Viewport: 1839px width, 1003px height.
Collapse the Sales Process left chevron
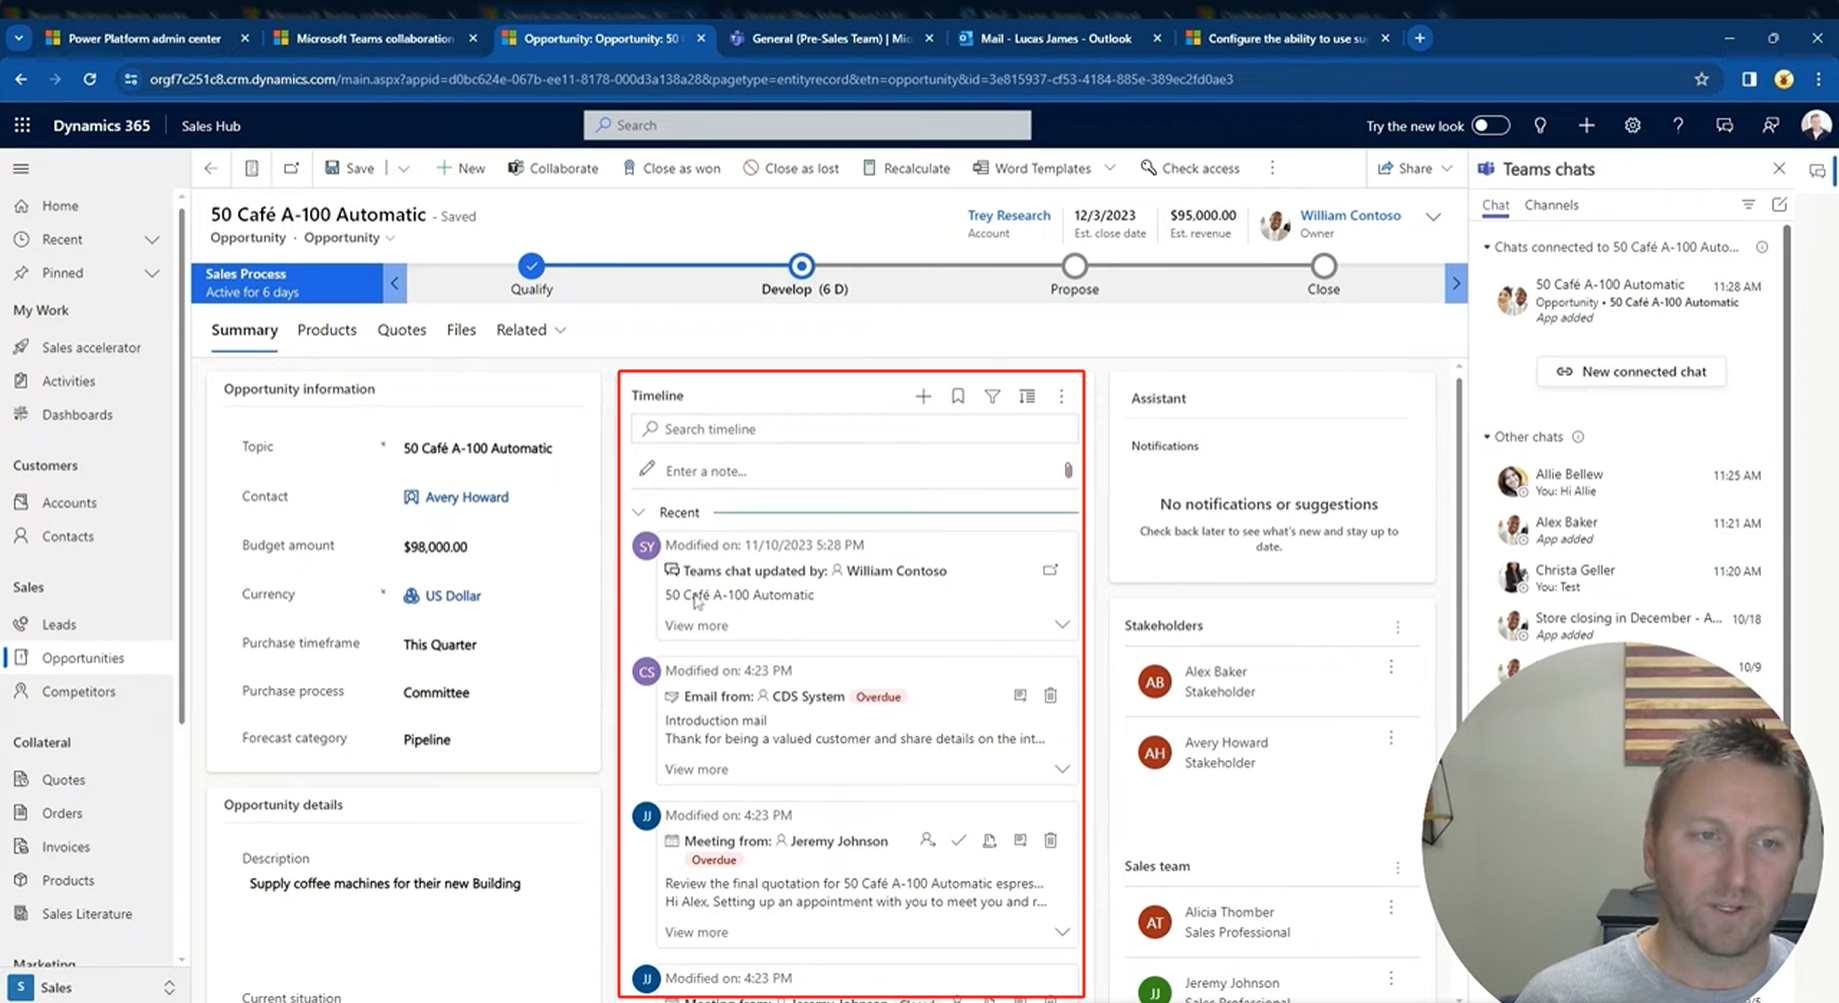pyautogui.click(x=394, y=283)
